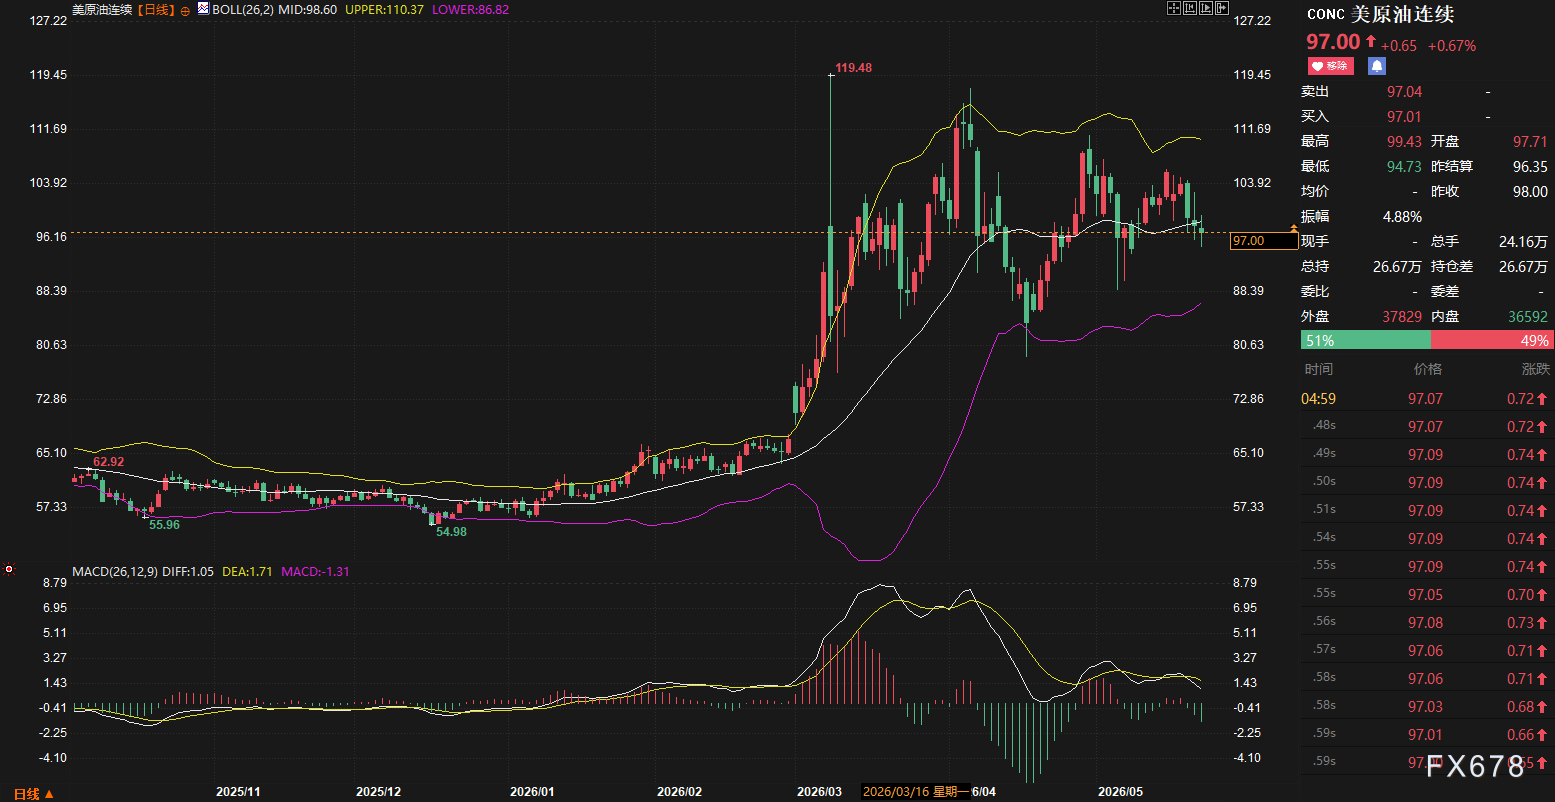Click the orange circled-plus icon beside 日线
This screenshot has width=1555, height=802.
pos(185,9)
